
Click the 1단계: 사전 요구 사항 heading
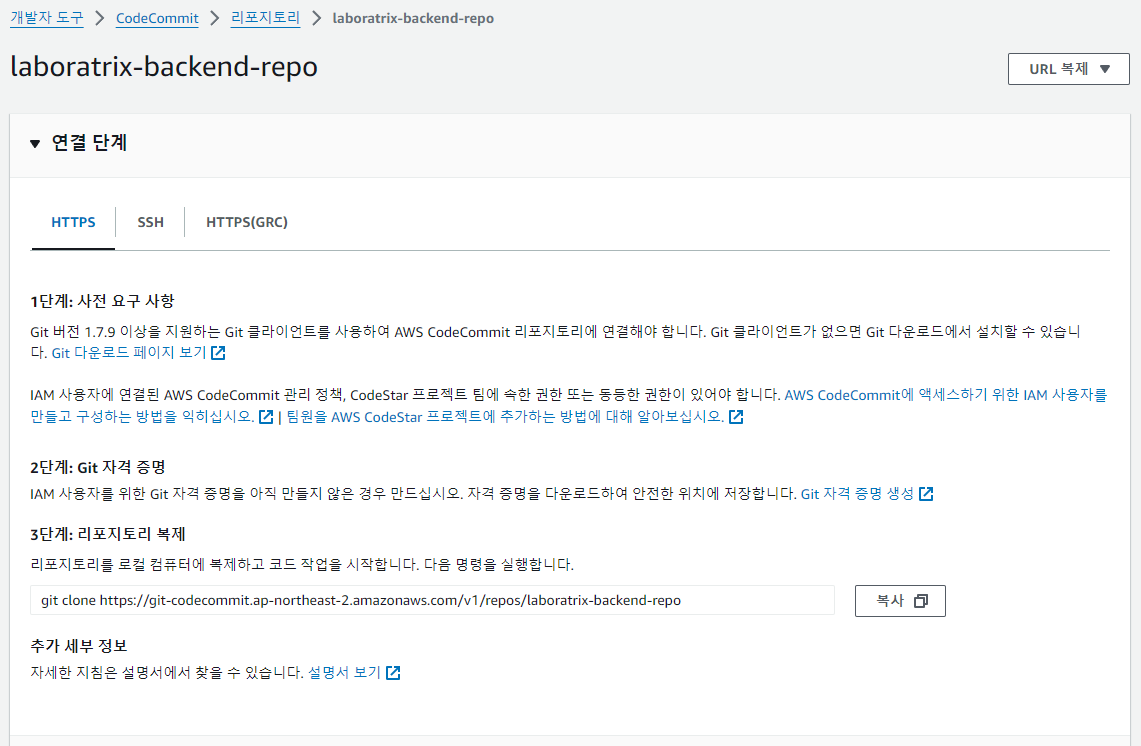point(103,301)
